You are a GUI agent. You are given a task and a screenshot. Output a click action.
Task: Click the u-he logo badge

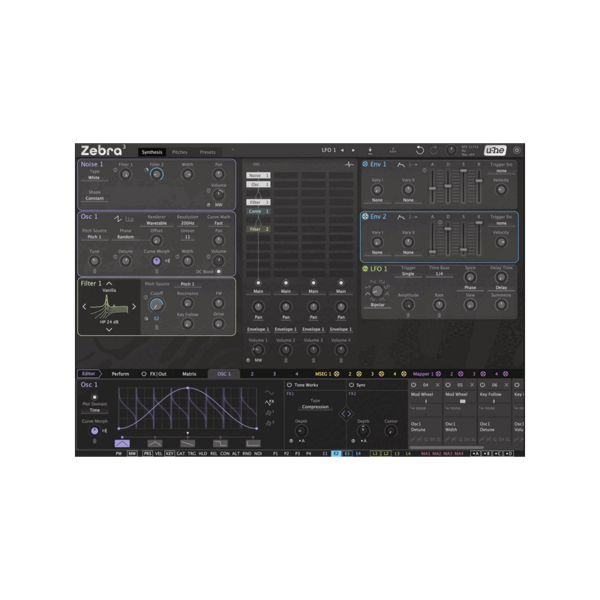(495, 150)
